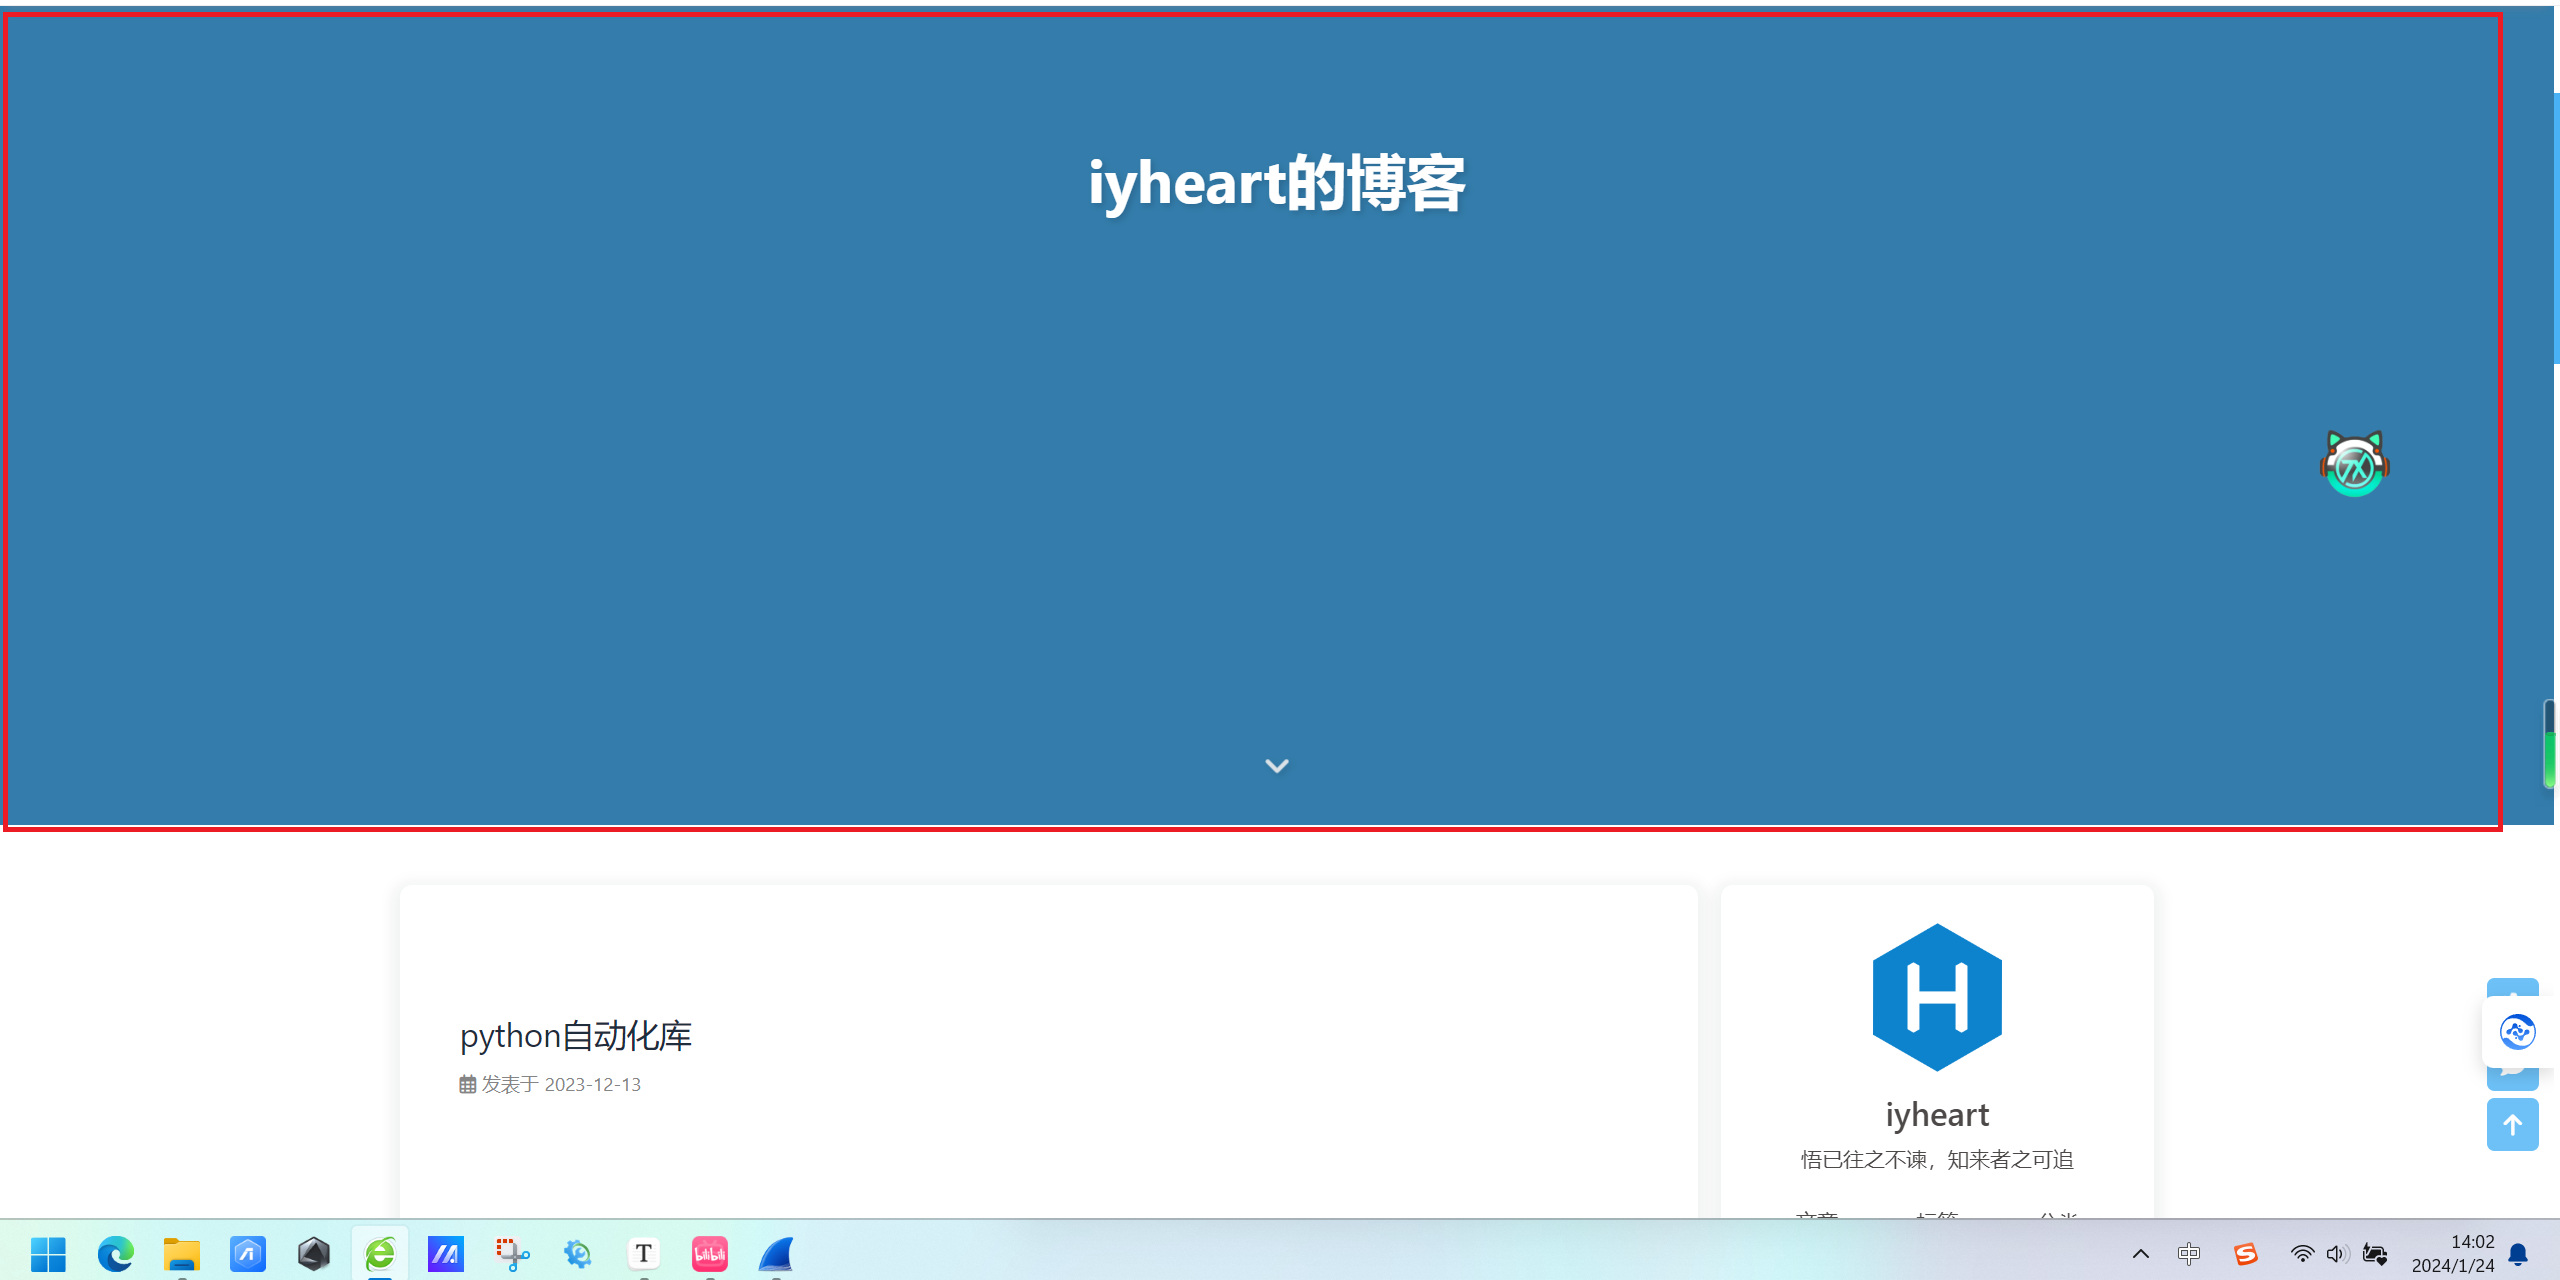Click the green edge indicator on the right
The image size is (2560, 1280).
(x=2550, y=744)
